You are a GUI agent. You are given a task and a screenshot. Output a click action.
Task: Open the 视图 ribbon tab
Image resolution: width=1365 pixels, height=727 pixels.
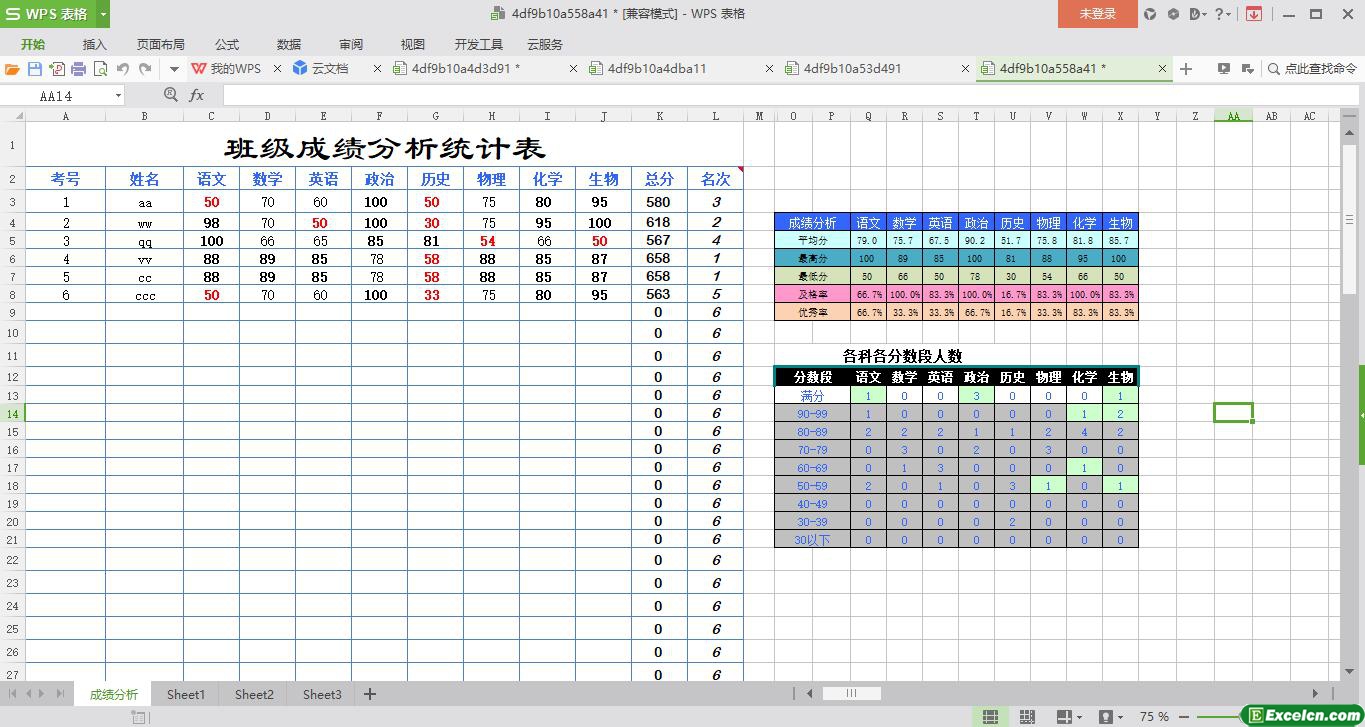coord(412,44)
